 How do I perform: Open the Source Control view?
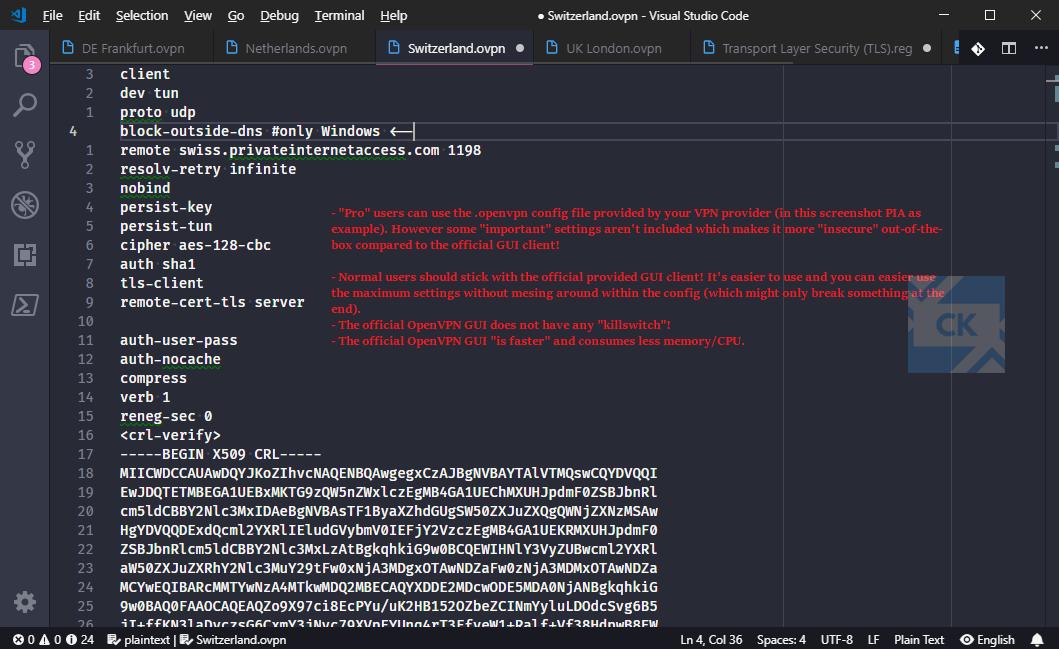25,155
